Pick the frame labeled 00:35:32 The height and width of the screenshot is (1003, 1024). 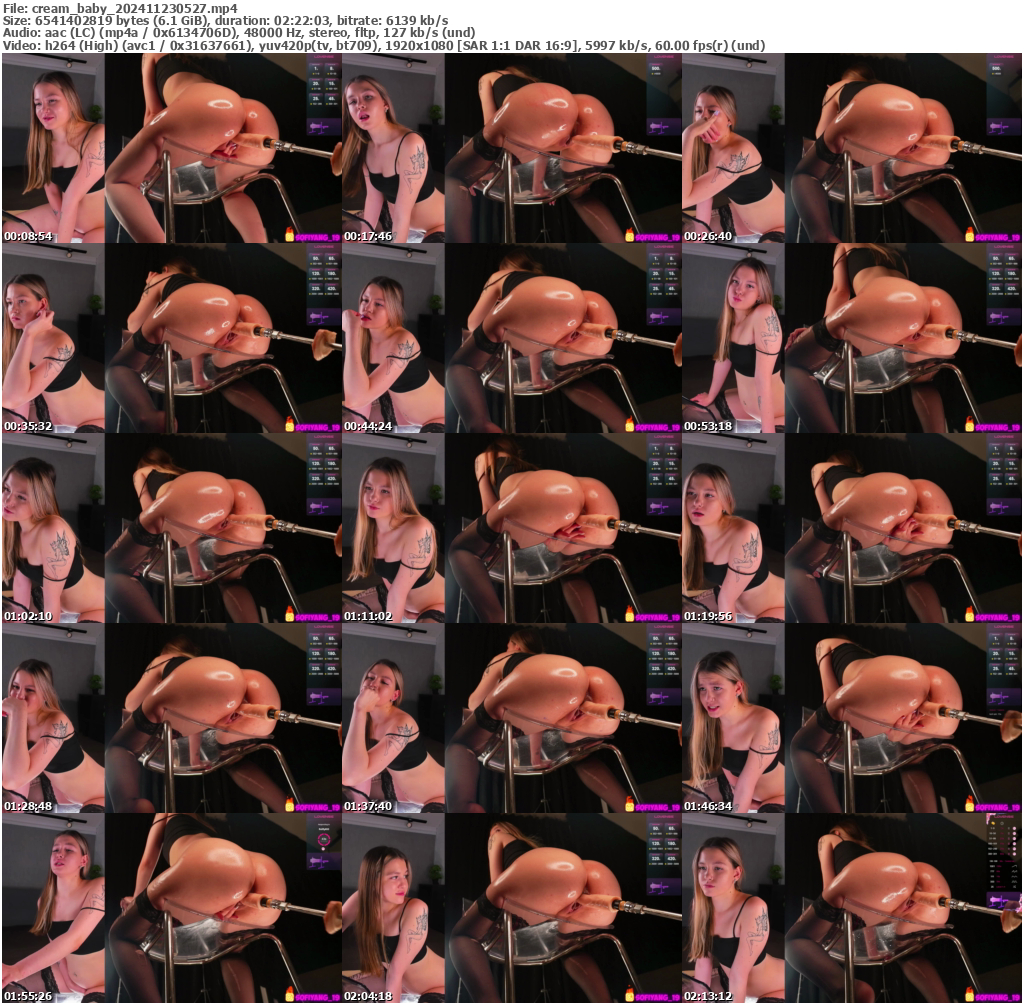tap(171, 338)
